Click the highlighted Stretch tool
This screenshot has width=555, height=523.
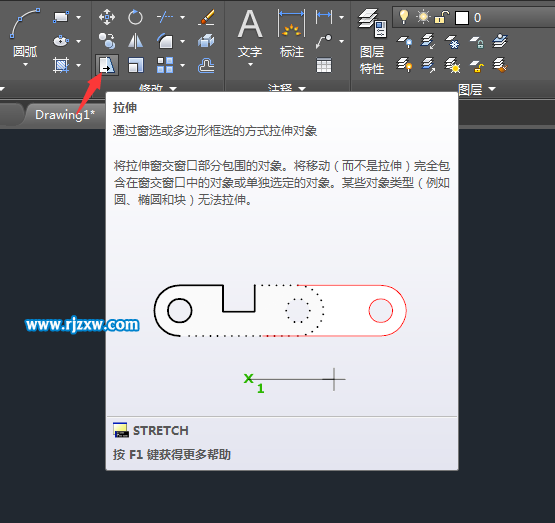[107, 65]
